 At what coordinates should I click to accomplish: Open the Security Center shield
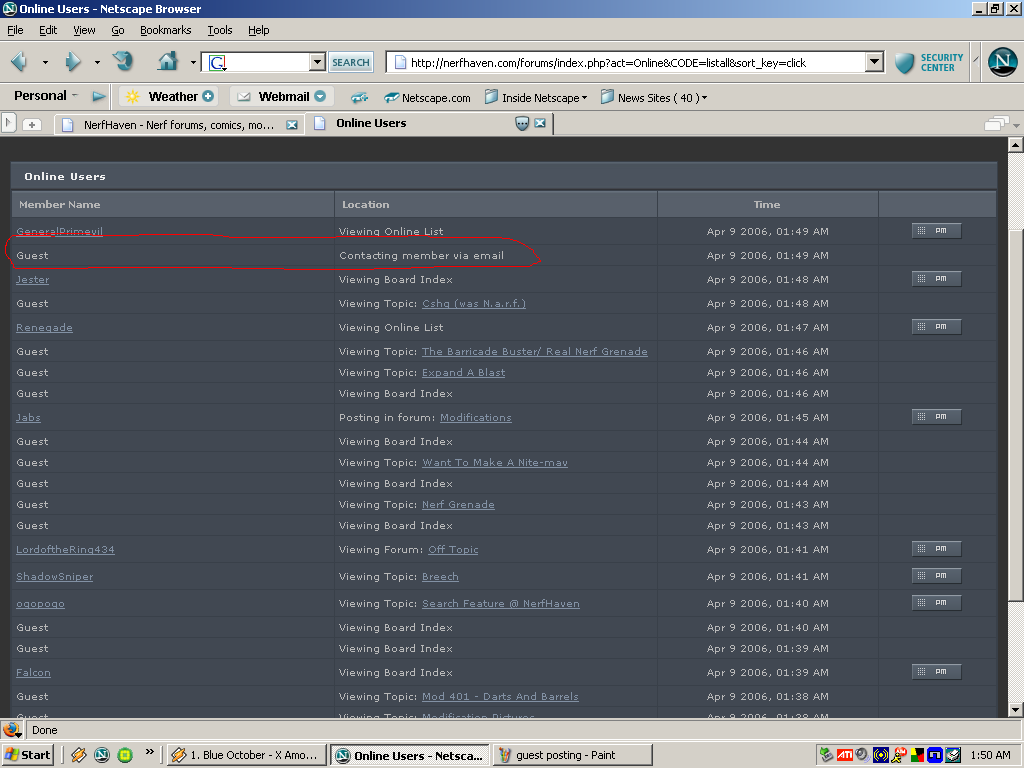point(905,63)
